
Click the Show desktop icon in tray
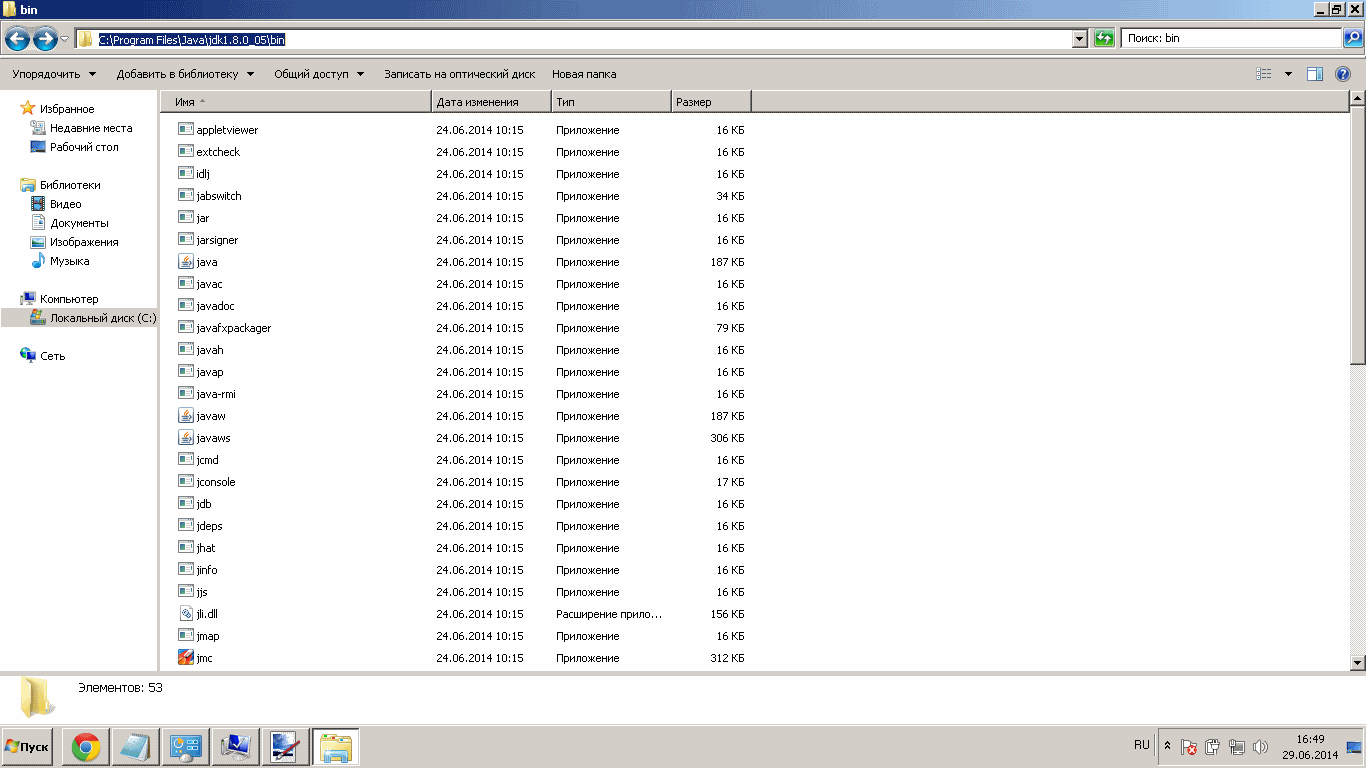pyautogui.click(x=1355, y=747)
